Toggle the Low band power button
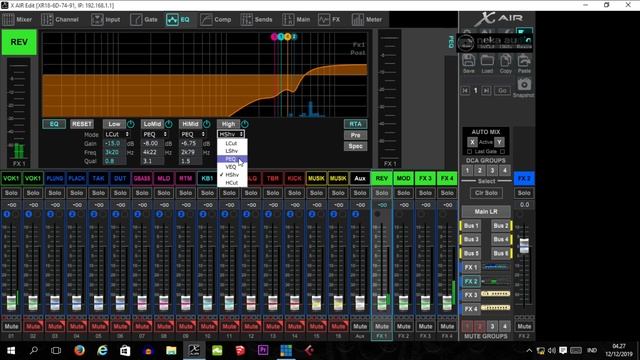The width and height of the screenshot is (640, 360). coord(131,124)
